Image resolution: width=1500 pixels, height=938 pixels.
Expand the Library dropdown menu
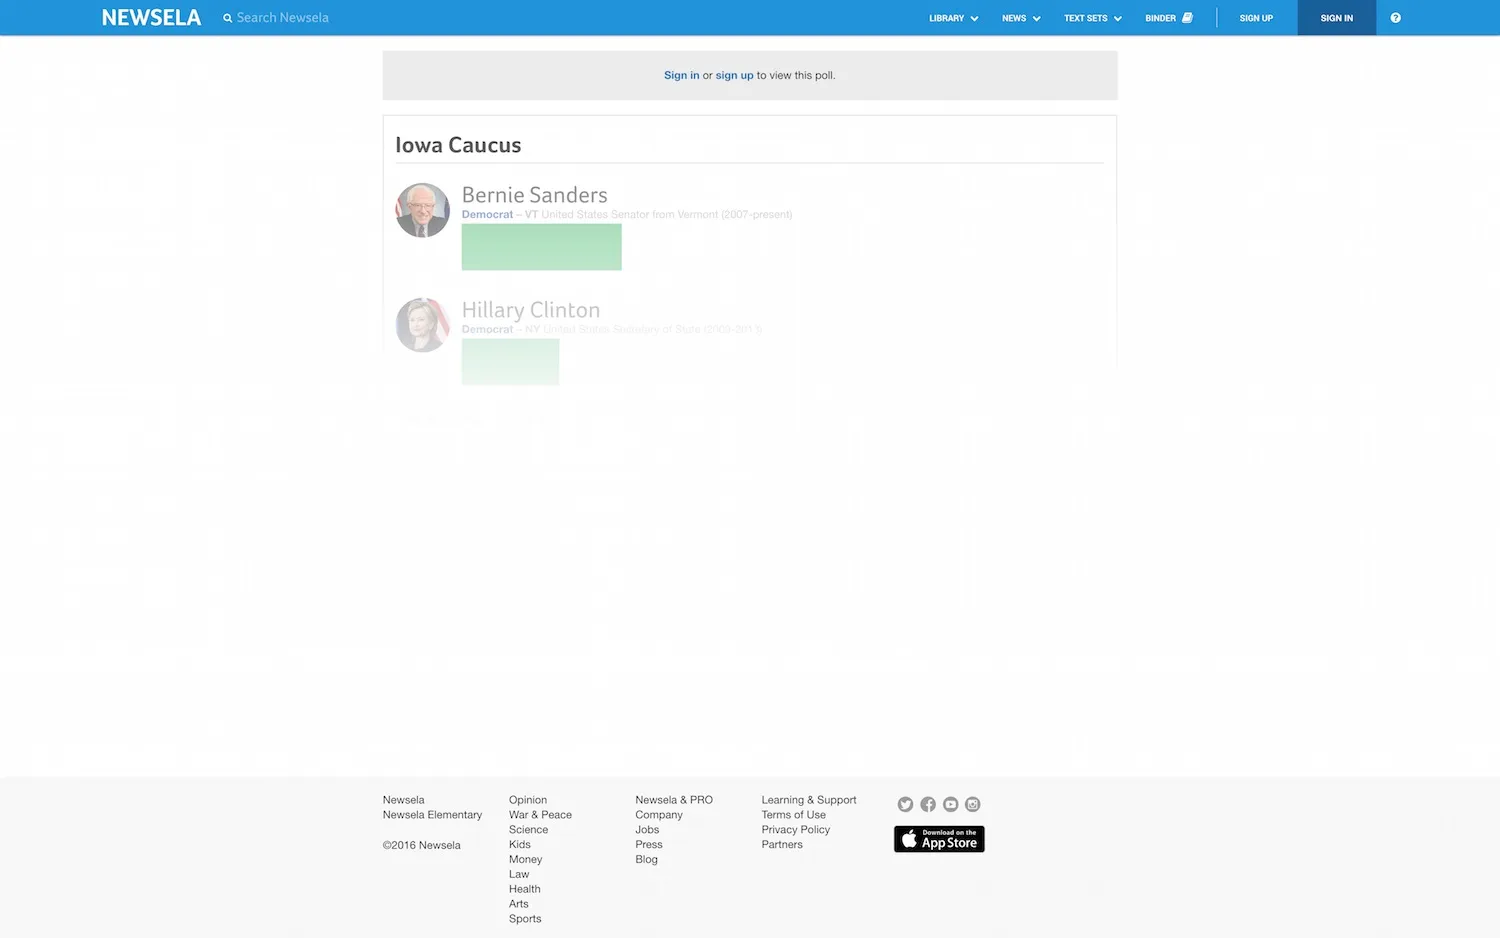(953, 18)
